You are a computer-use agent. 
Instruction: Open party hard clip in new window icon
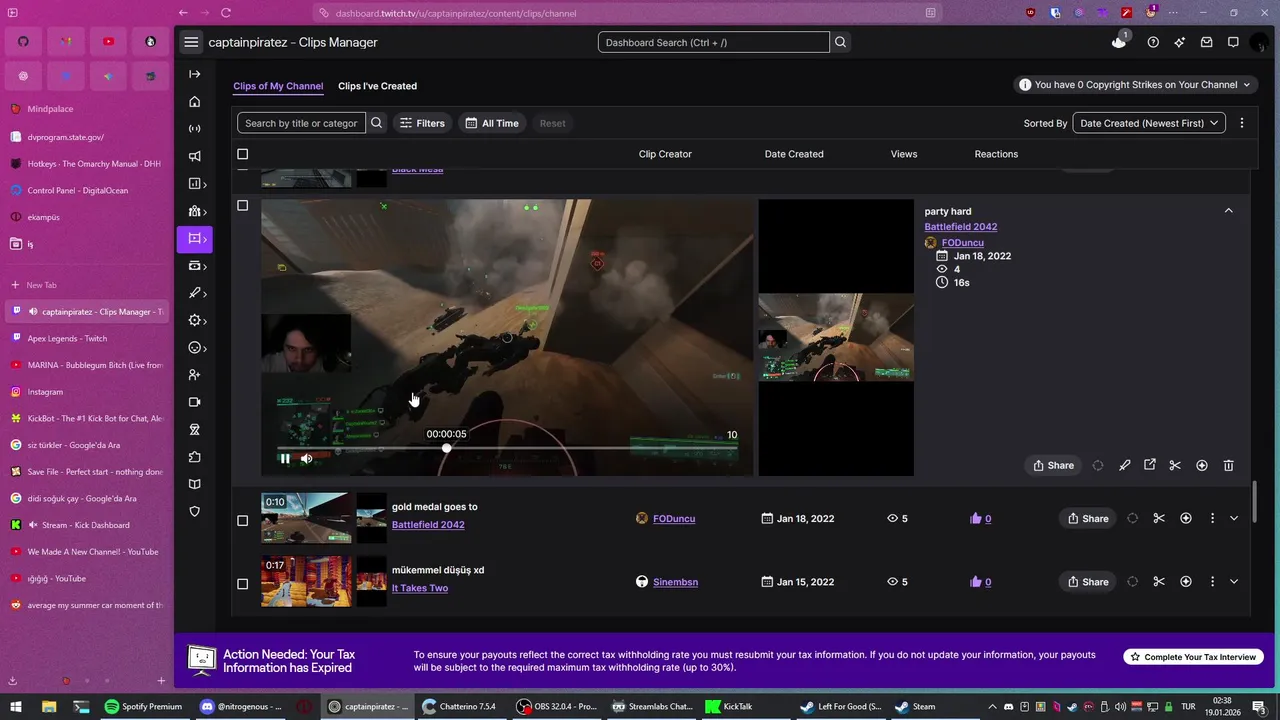click(x=1150, y=465)
